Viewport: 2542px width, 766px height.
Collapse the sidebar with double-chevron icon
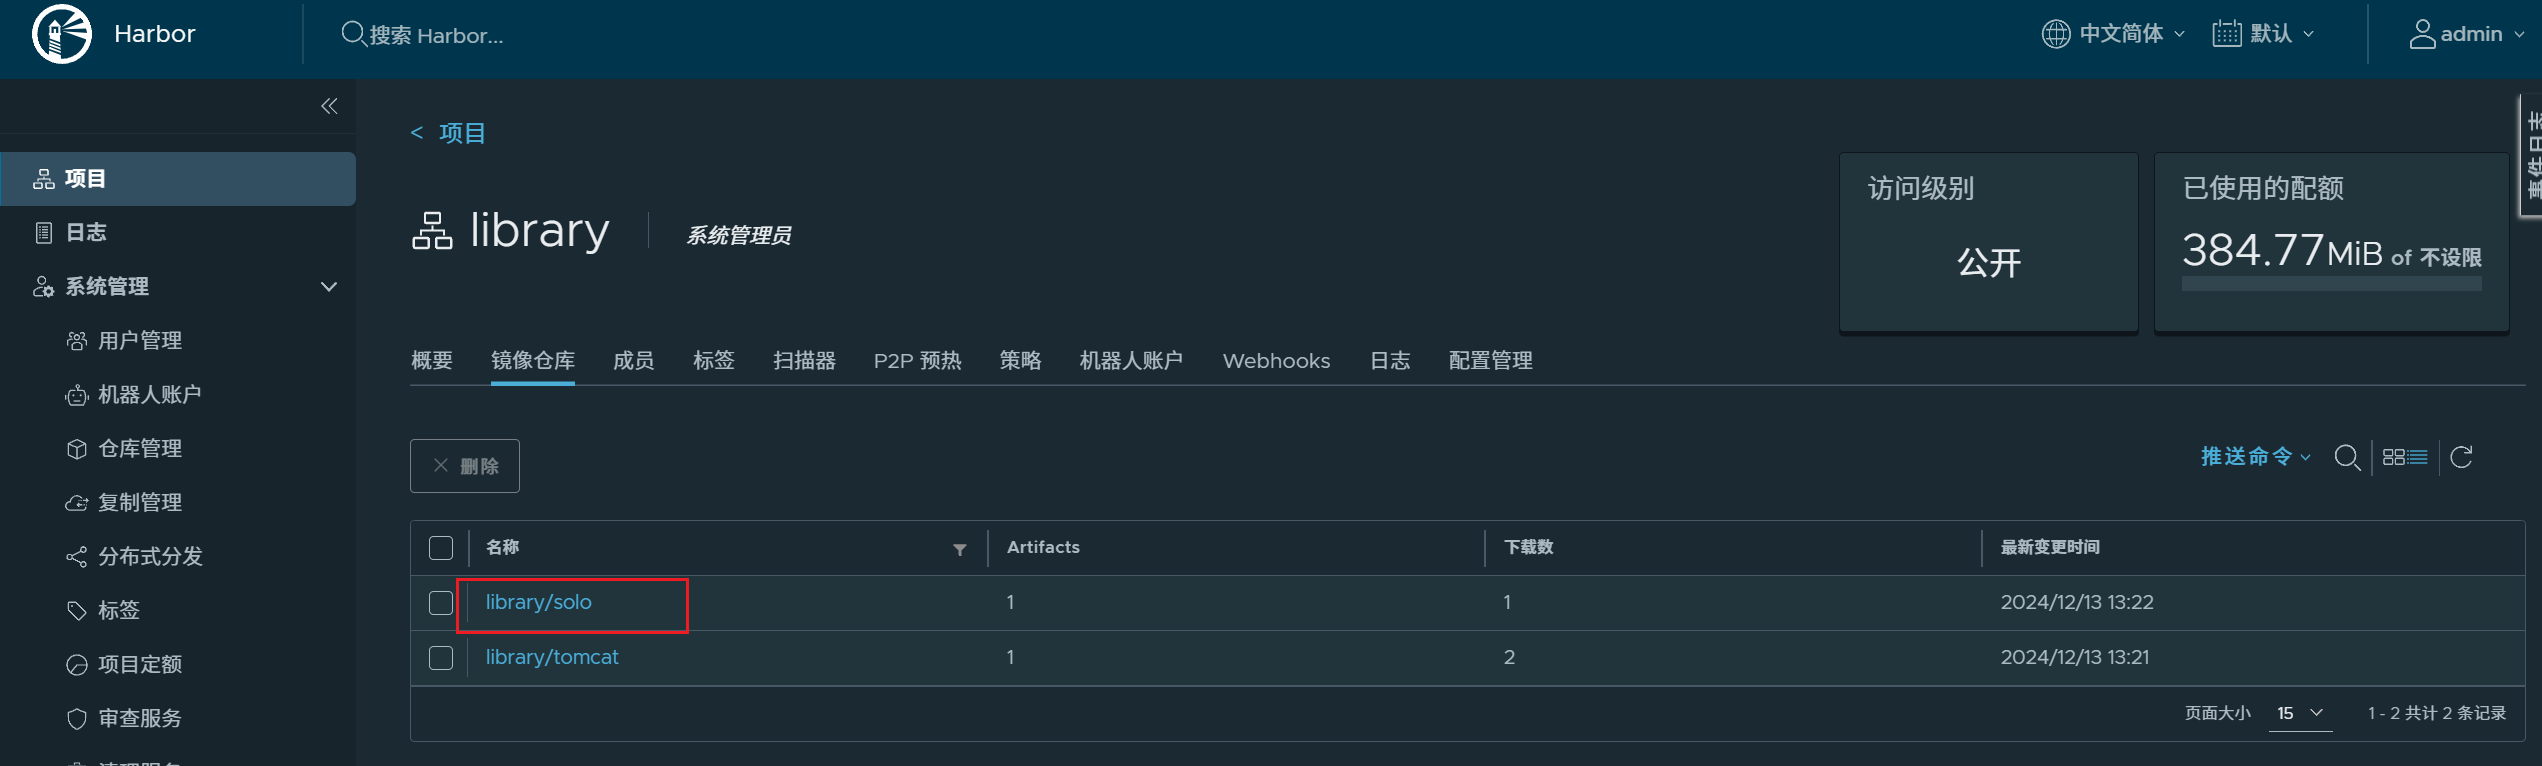(x=329, y=106)
